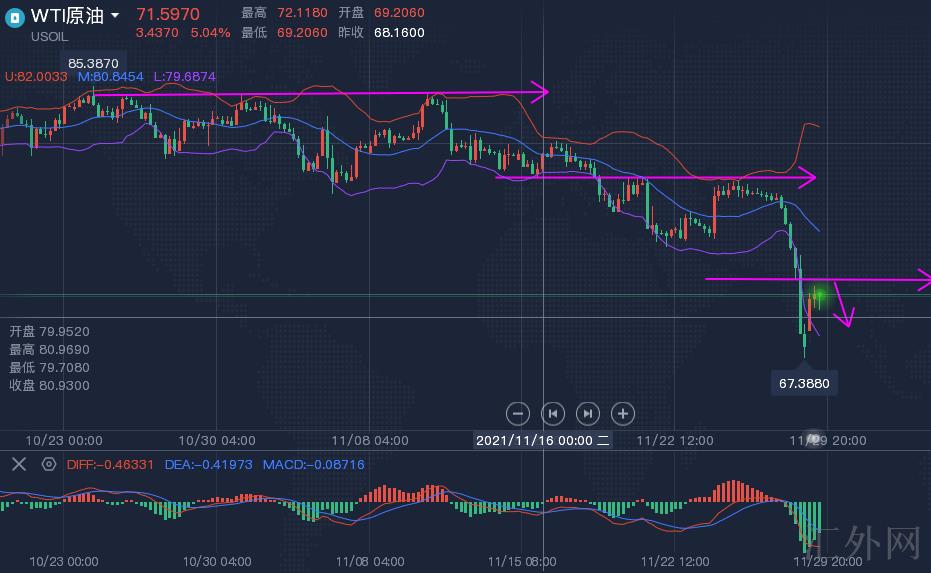The image size is (931, 573).
Task: Select the Bollinger lower band L:79.6874 label
Action: pyautogui.click(x=183, y=77)
